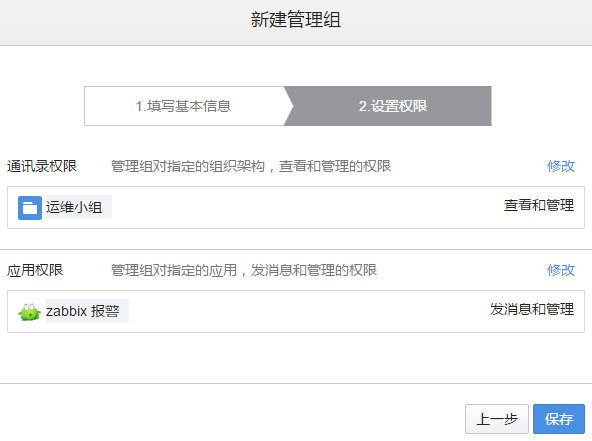Click the description 管理组对指定的组织架构，查看和管理的权限
Viewport: 592px width, 441px height.
click(251, 166)
